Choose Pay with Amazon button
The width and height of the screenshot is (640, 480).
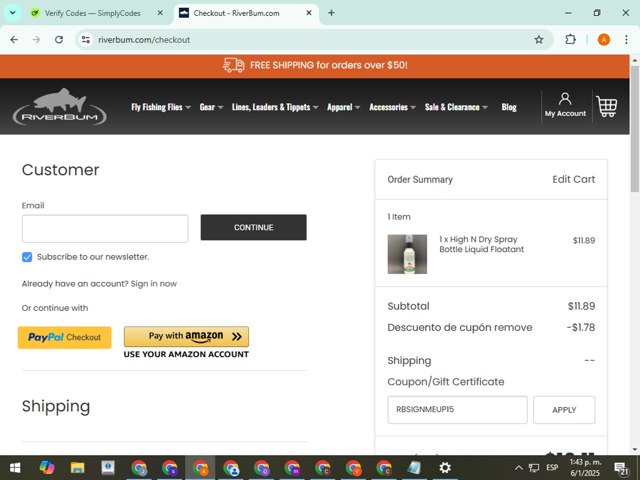pyautogui.click(x=186, y=336)
